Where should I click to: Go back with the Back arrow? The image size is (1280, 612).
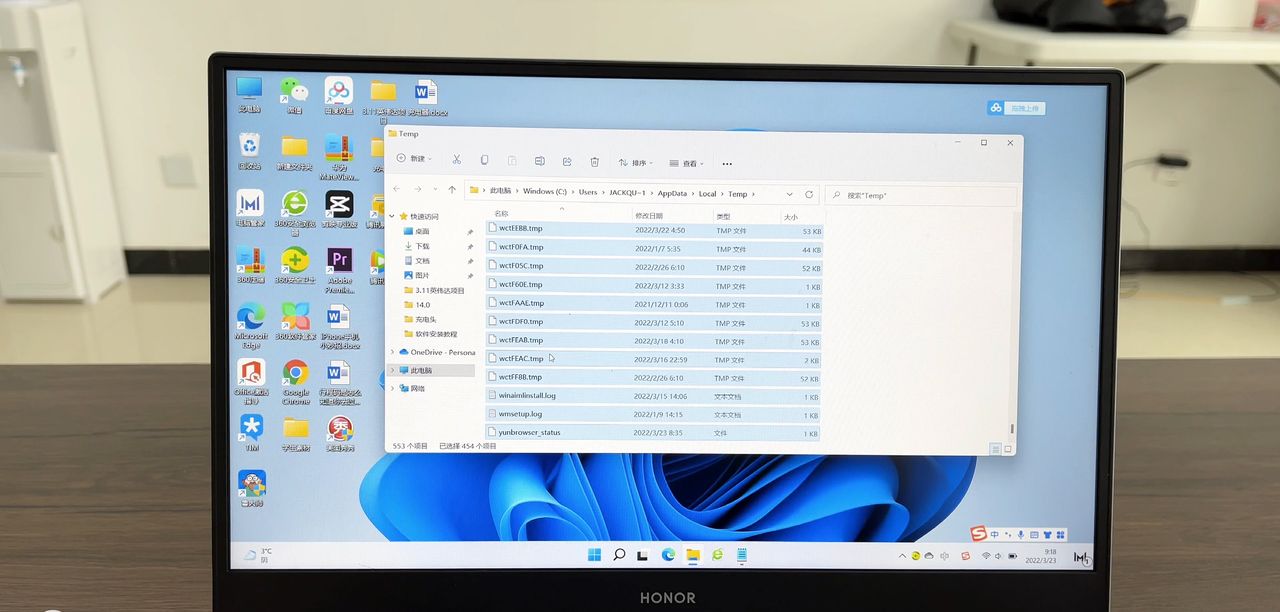(x=397, y=189)
